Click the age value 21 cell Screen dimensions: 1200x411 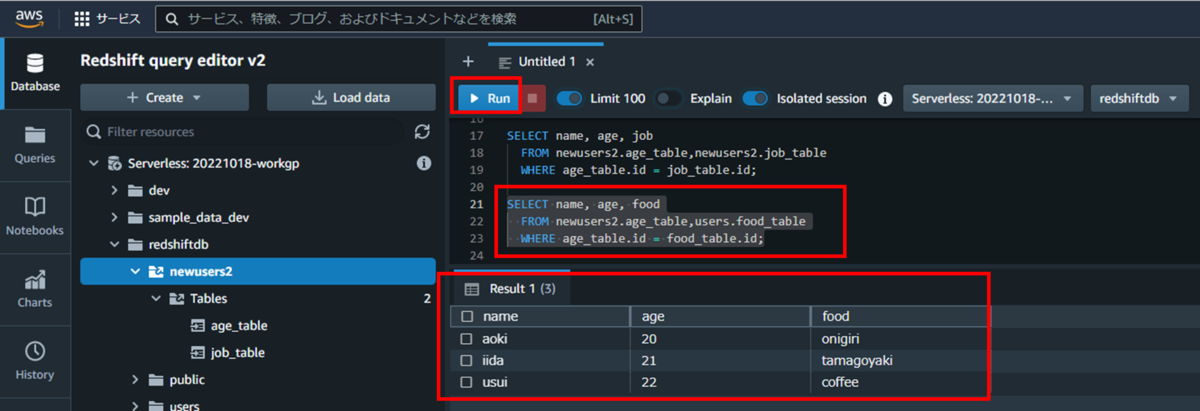[x=720, y=360]
